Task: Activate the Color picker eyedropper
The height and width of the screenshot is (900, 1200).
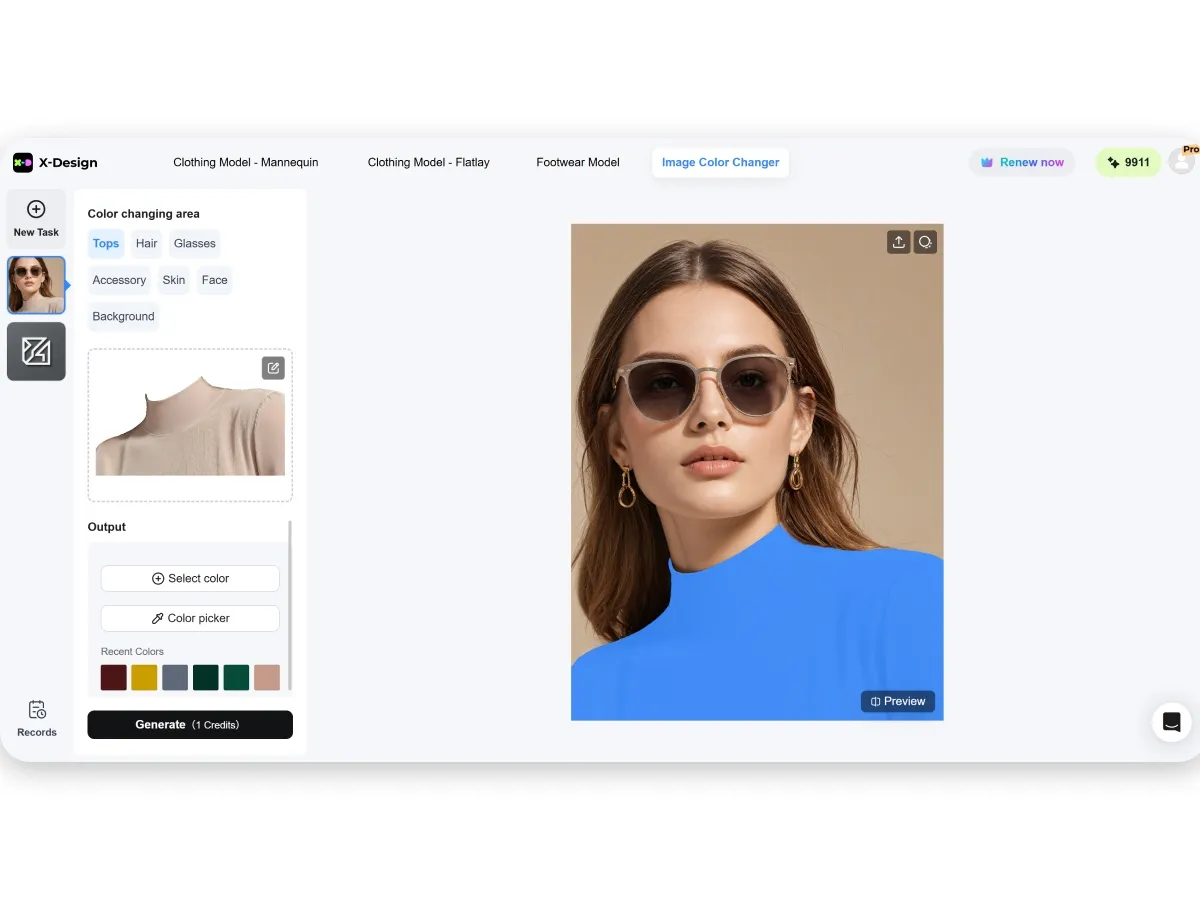Action: click(190, 618)
